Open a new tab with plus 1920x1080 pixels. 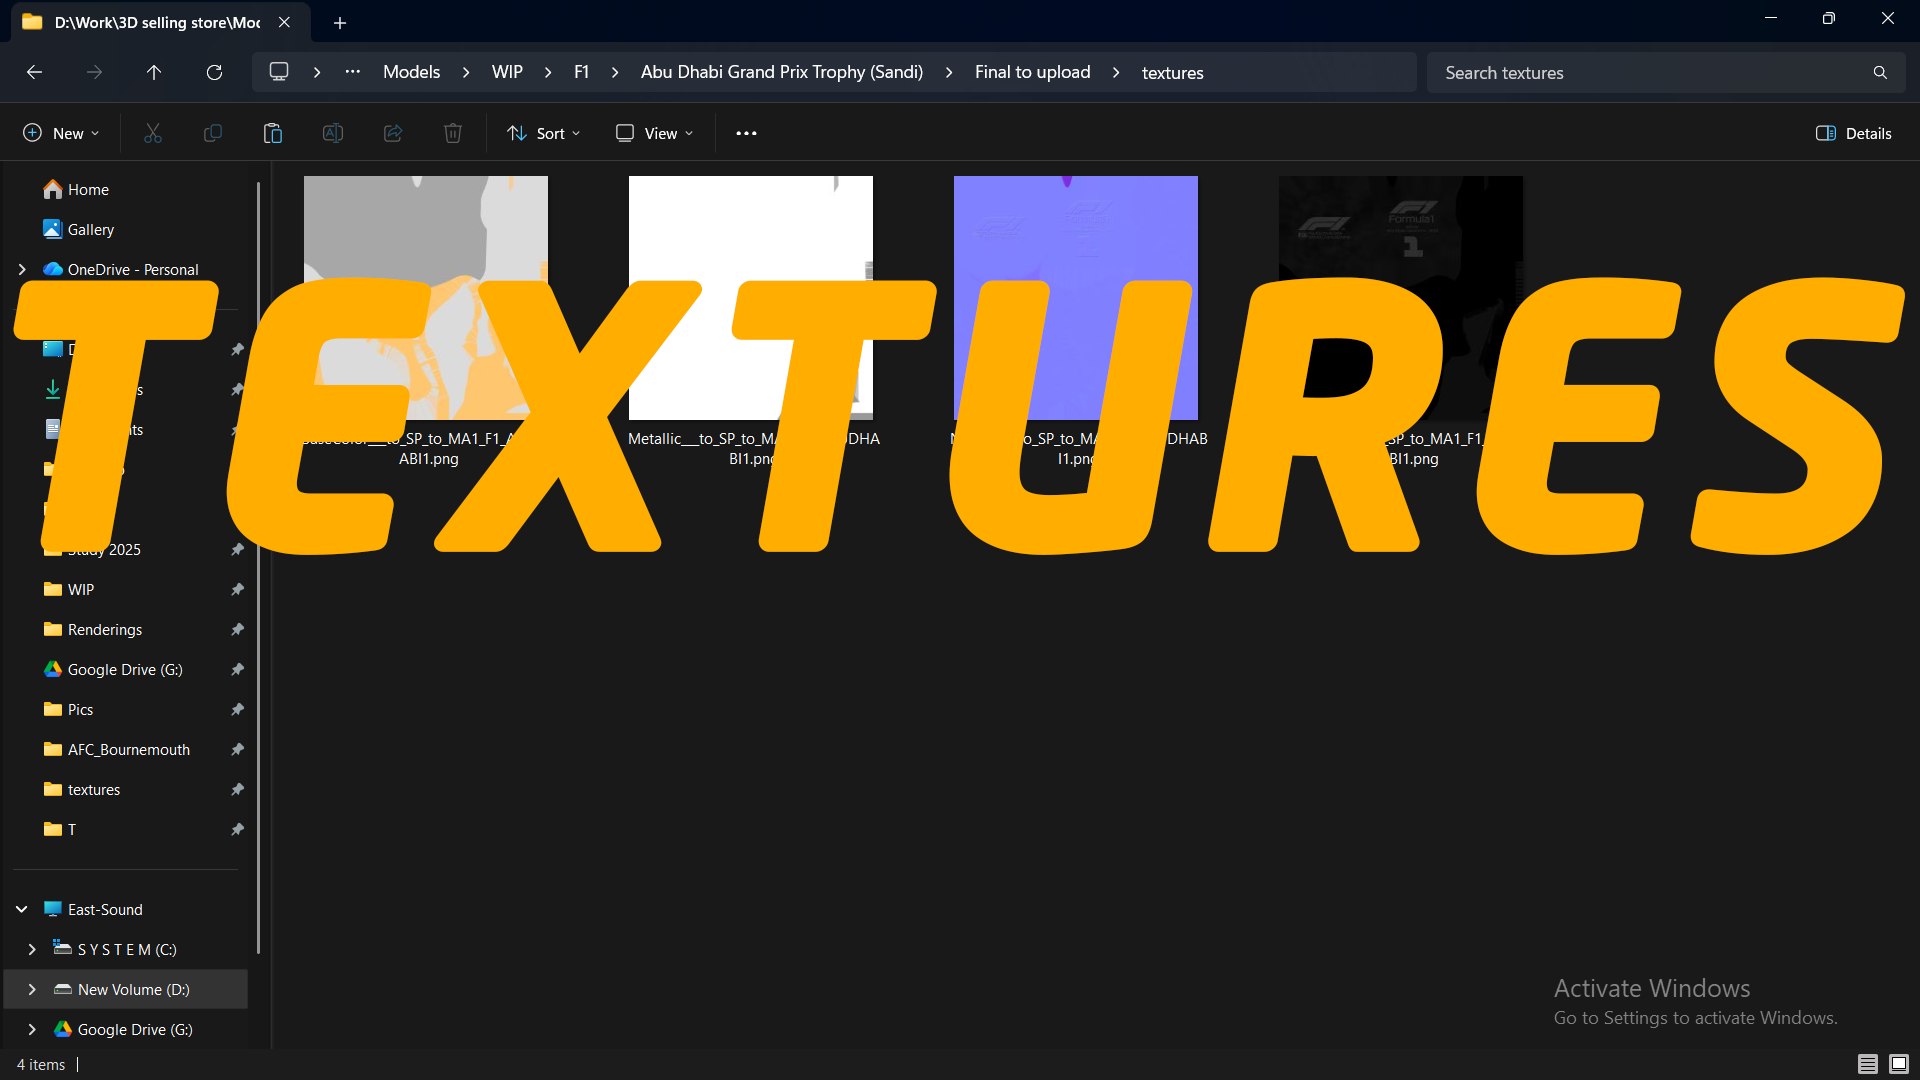tap(340, 22)
